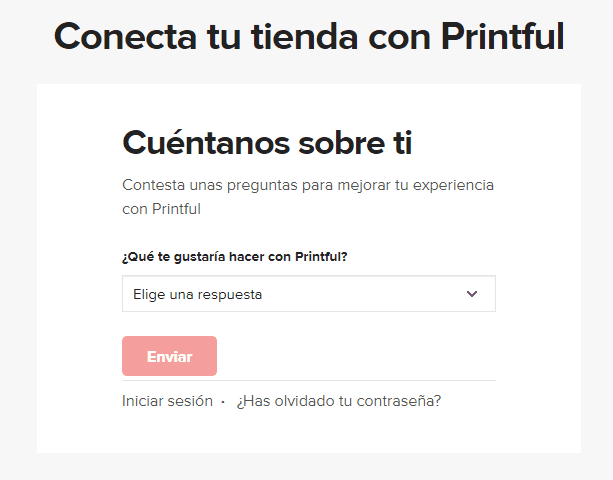The height and width of the screenshot is (480, 613).
Task: Click the divider line below Enviar
Action: point(308,380)
